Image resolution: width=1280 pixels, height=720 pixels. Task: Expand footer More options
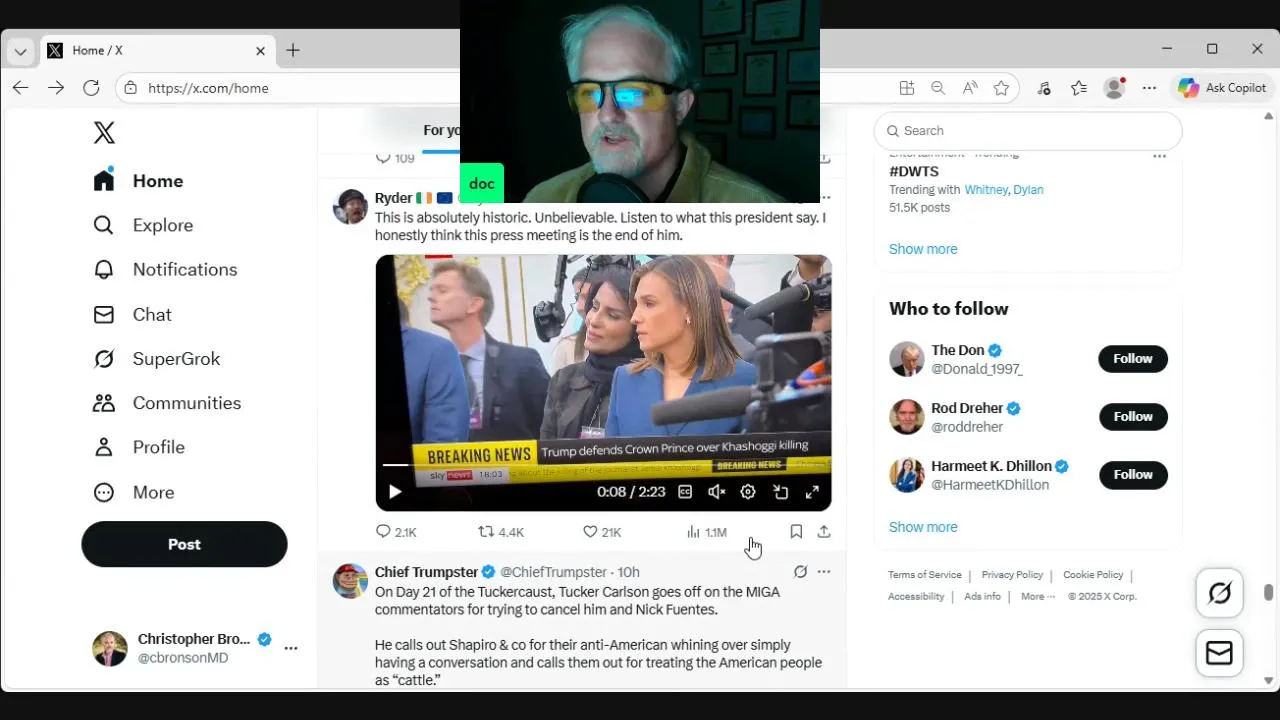pyautogui.click(x=1038, y=597)
